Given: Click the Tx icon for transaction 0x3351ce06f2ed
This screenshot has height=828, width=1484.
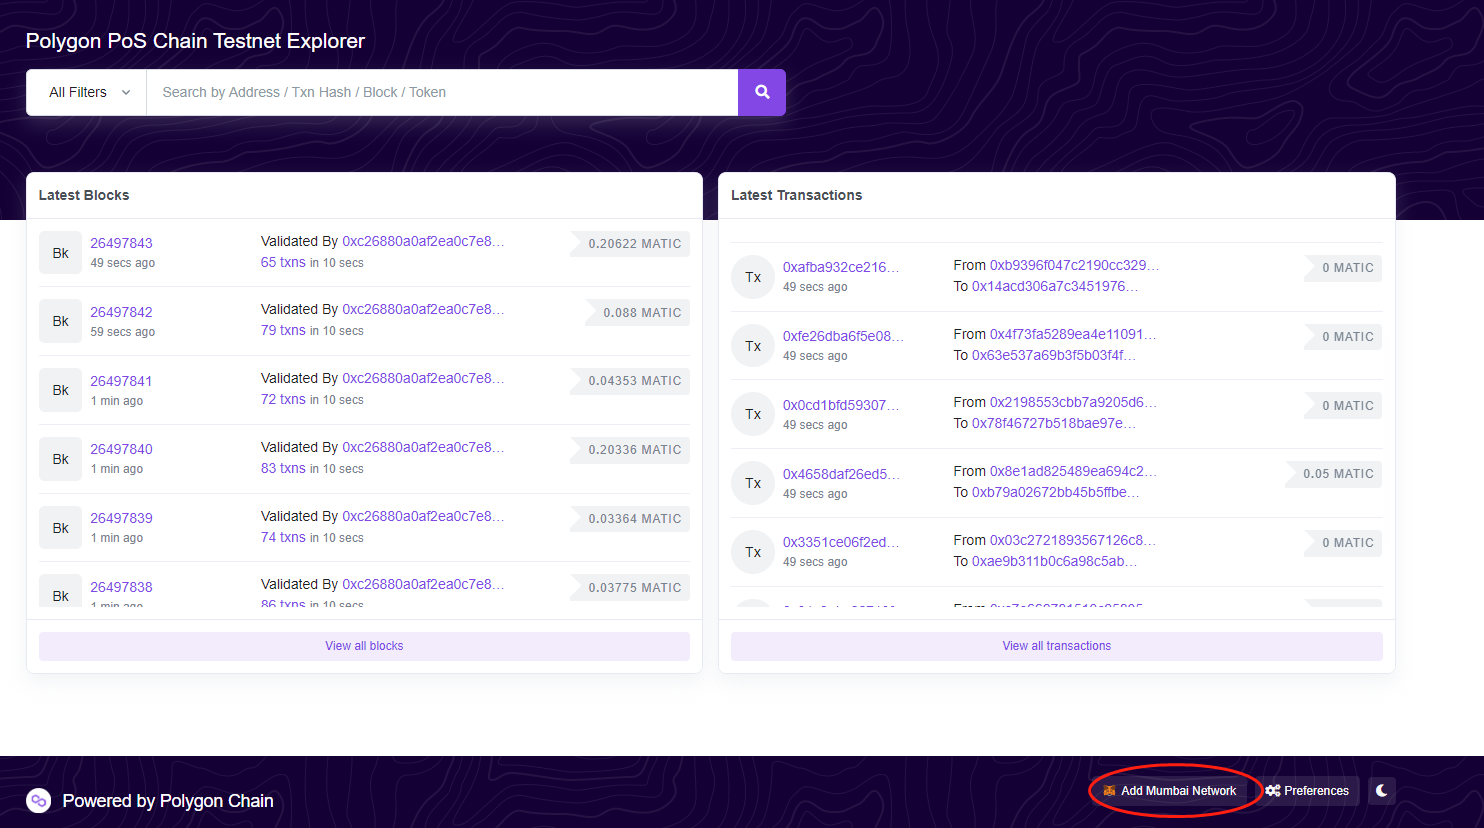Looking at the screenshot, I should coord(753,552).
